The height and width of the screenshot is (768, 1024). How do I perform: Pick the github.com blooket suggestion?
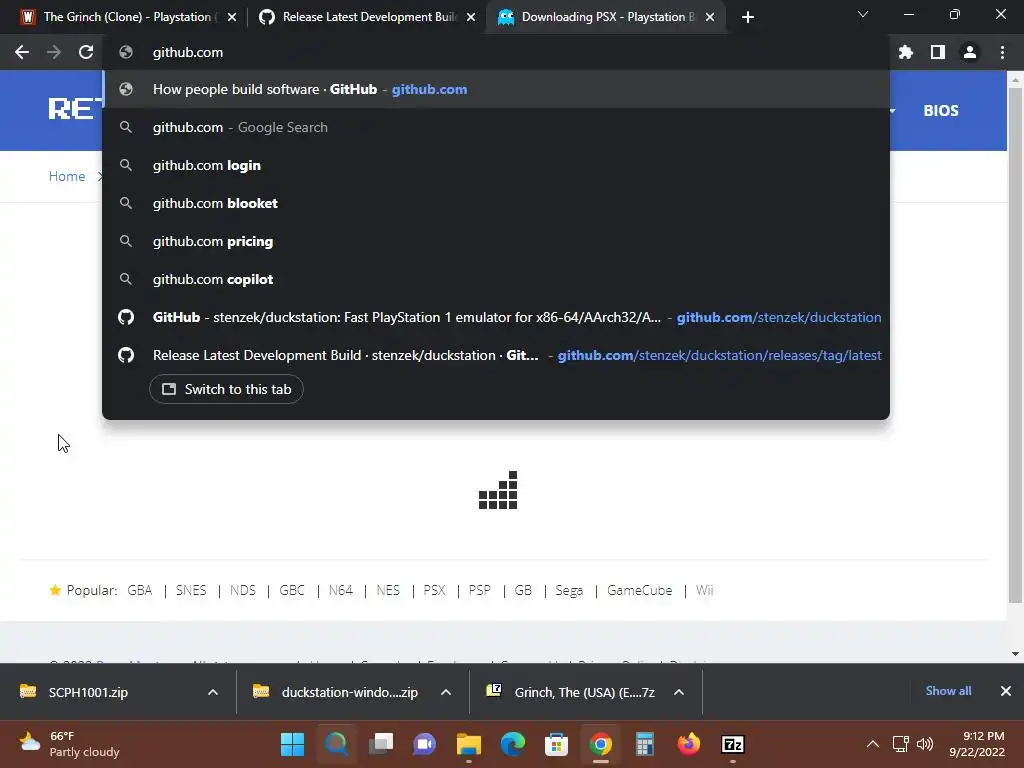(496, 203)
